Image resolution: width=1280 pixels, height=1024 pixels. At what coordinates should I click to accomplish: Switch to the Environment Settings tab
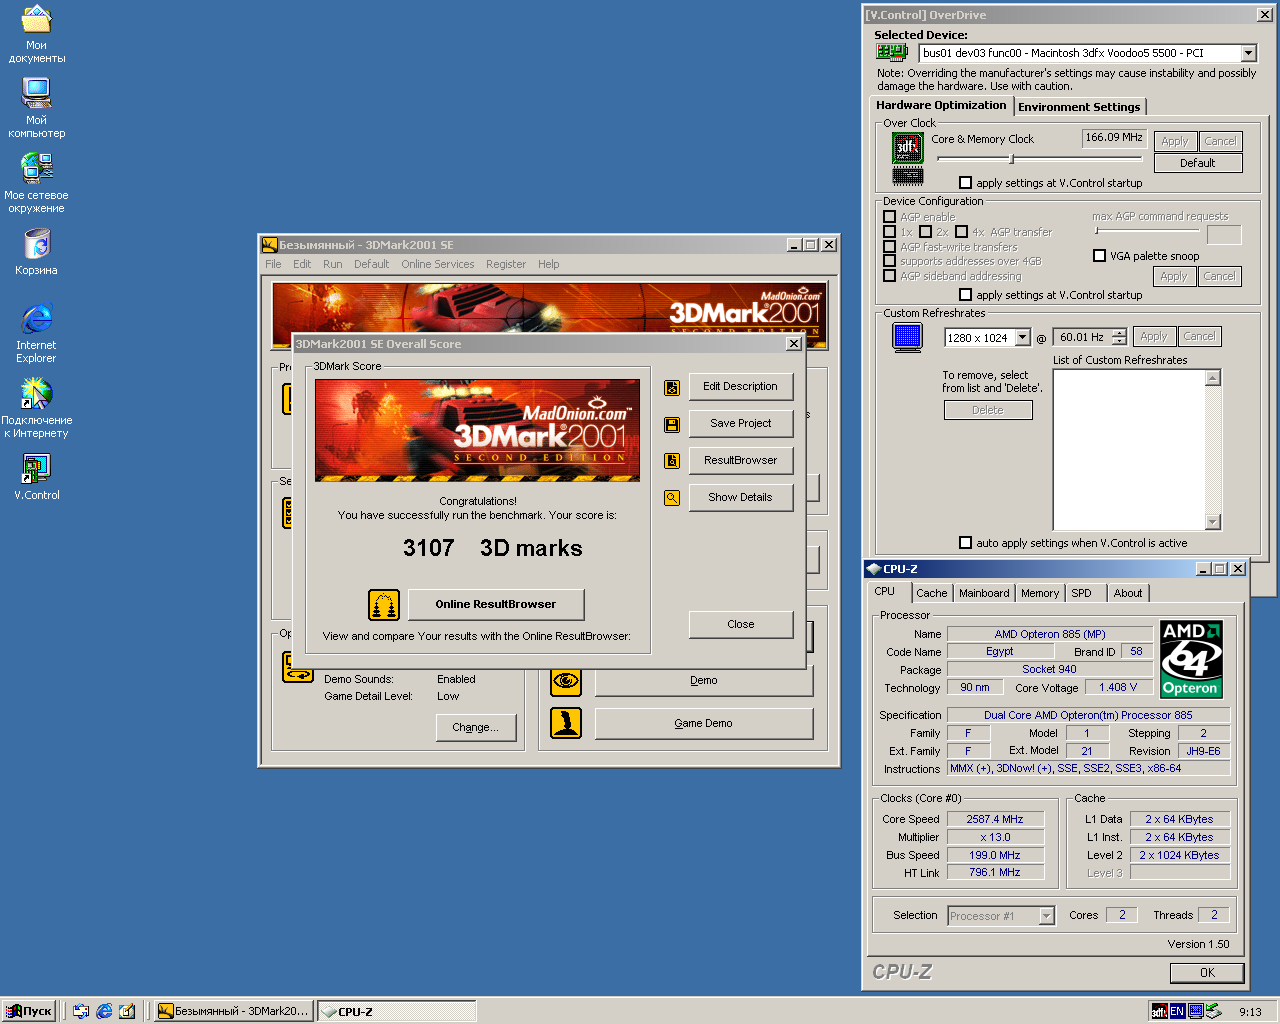point(1080,107)
